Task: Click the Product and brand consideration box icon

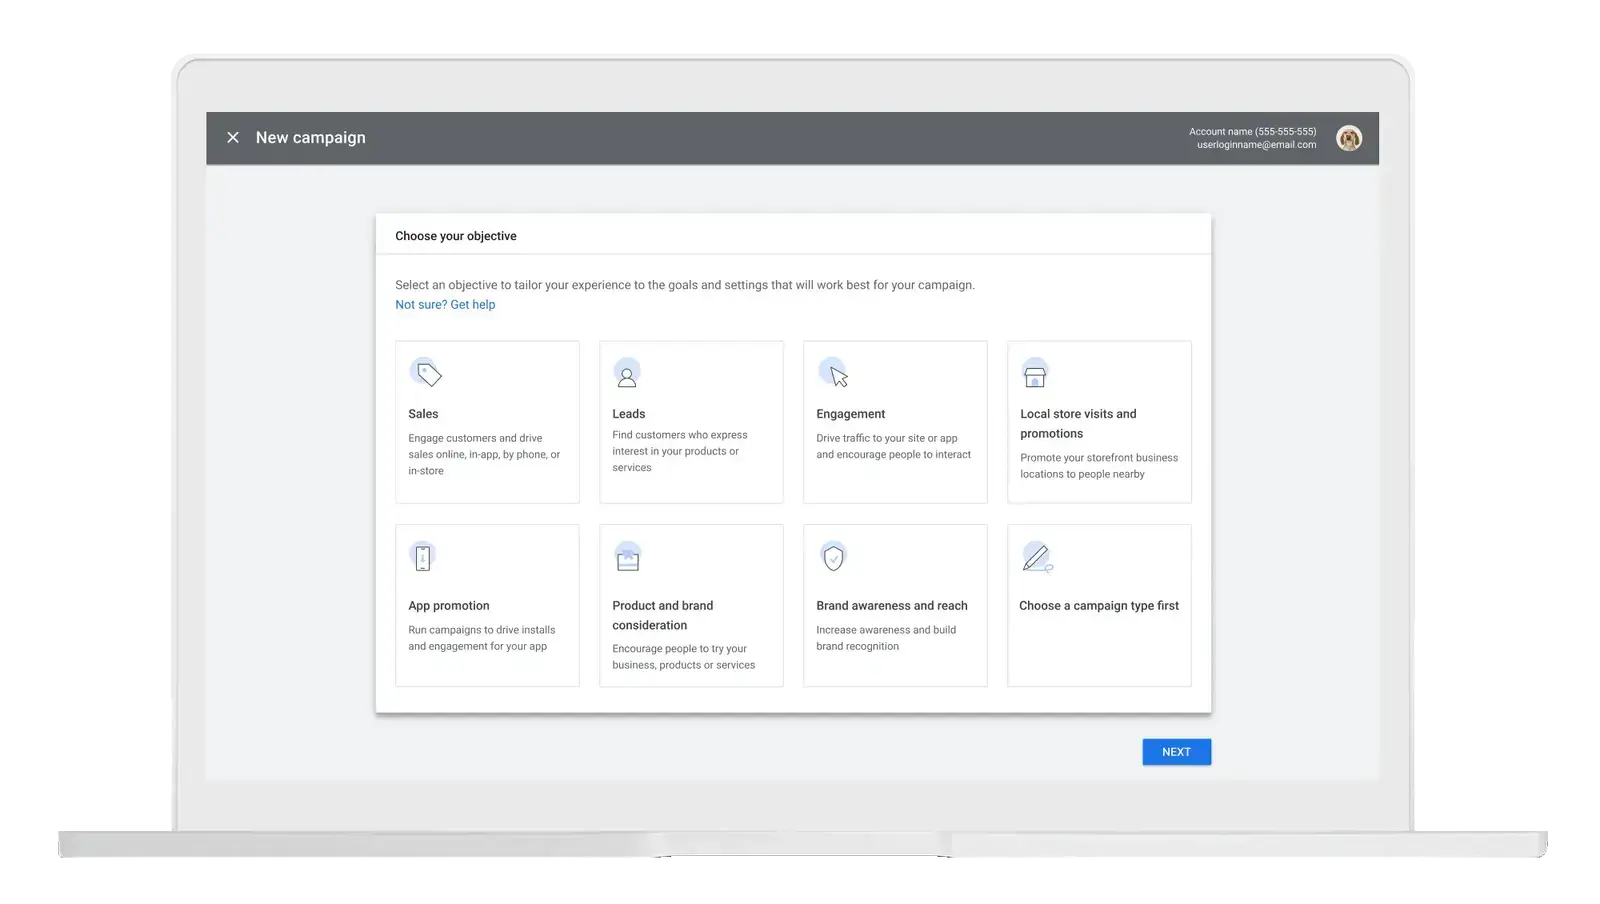Action: (628, 558)
